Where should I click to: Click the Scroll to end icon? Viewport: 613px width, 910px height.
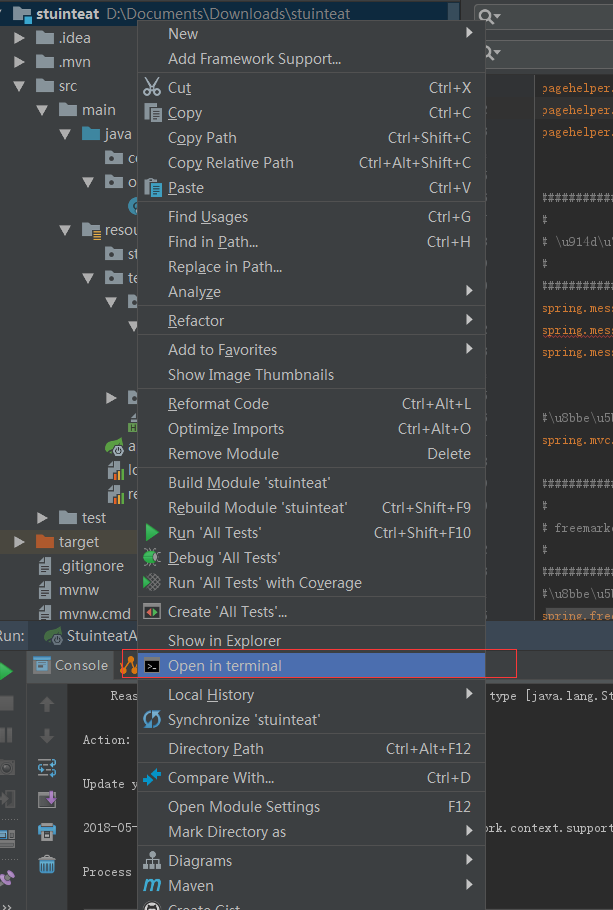(47, 800)
